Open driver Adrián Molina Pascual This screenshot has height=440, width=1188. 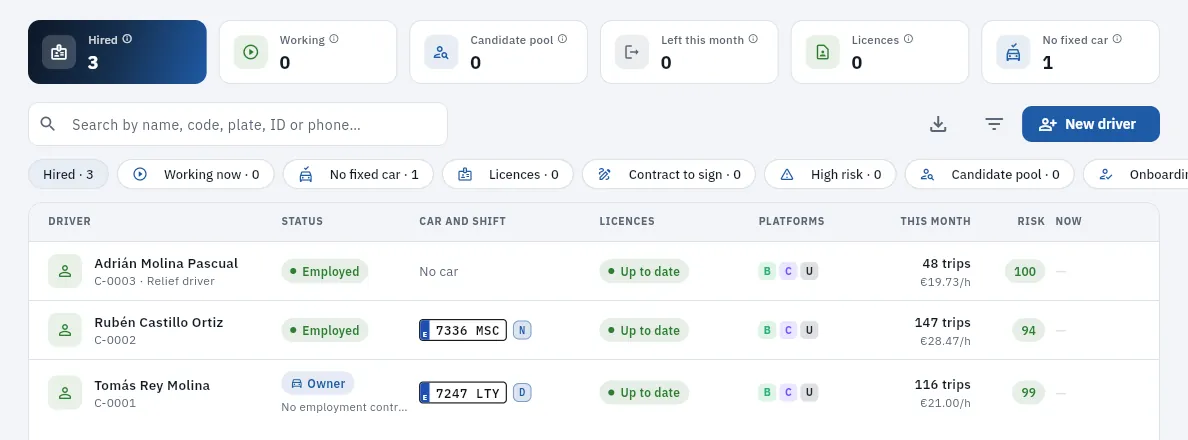tap(166, 264)
